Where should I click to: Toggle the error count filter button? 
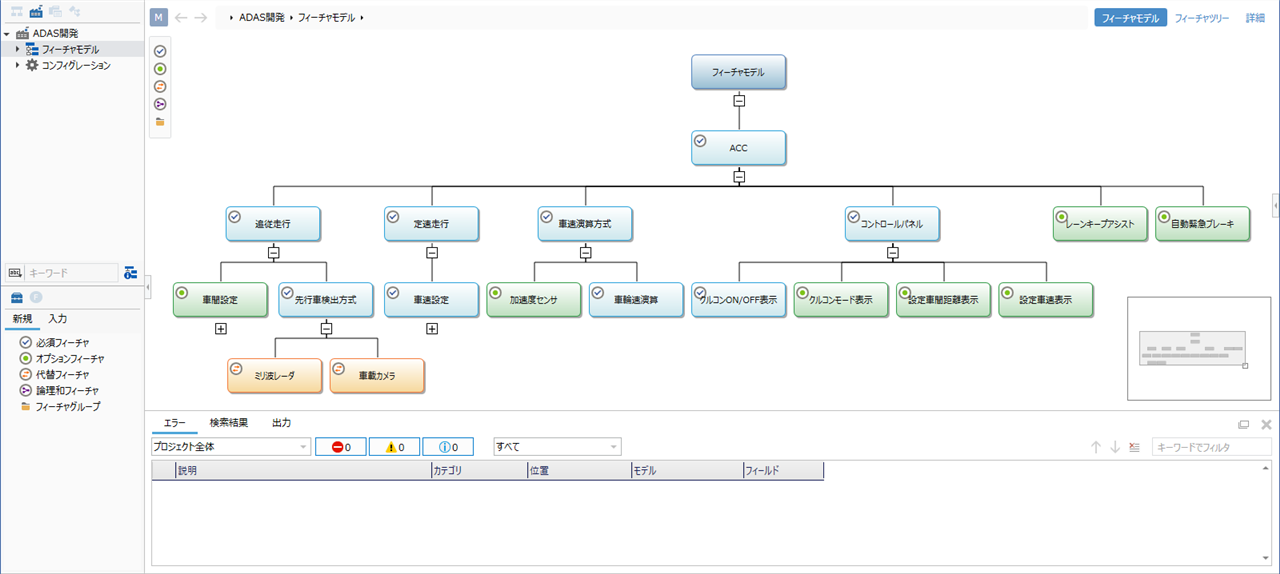(x=340, y=447)
